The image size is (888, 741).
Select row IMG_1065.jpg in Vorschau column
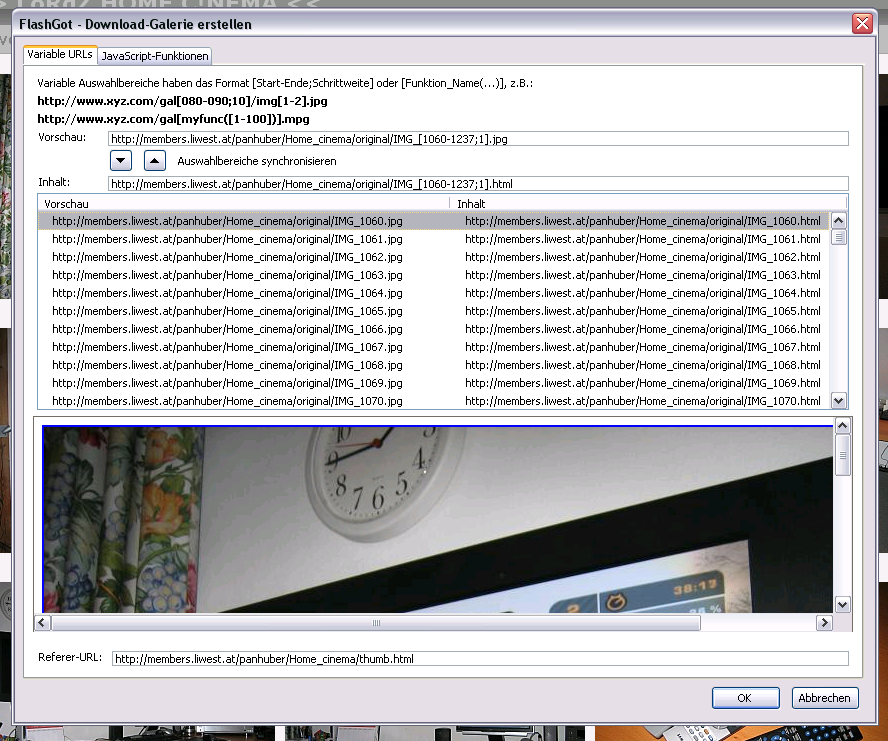click(x=227, y=311)
